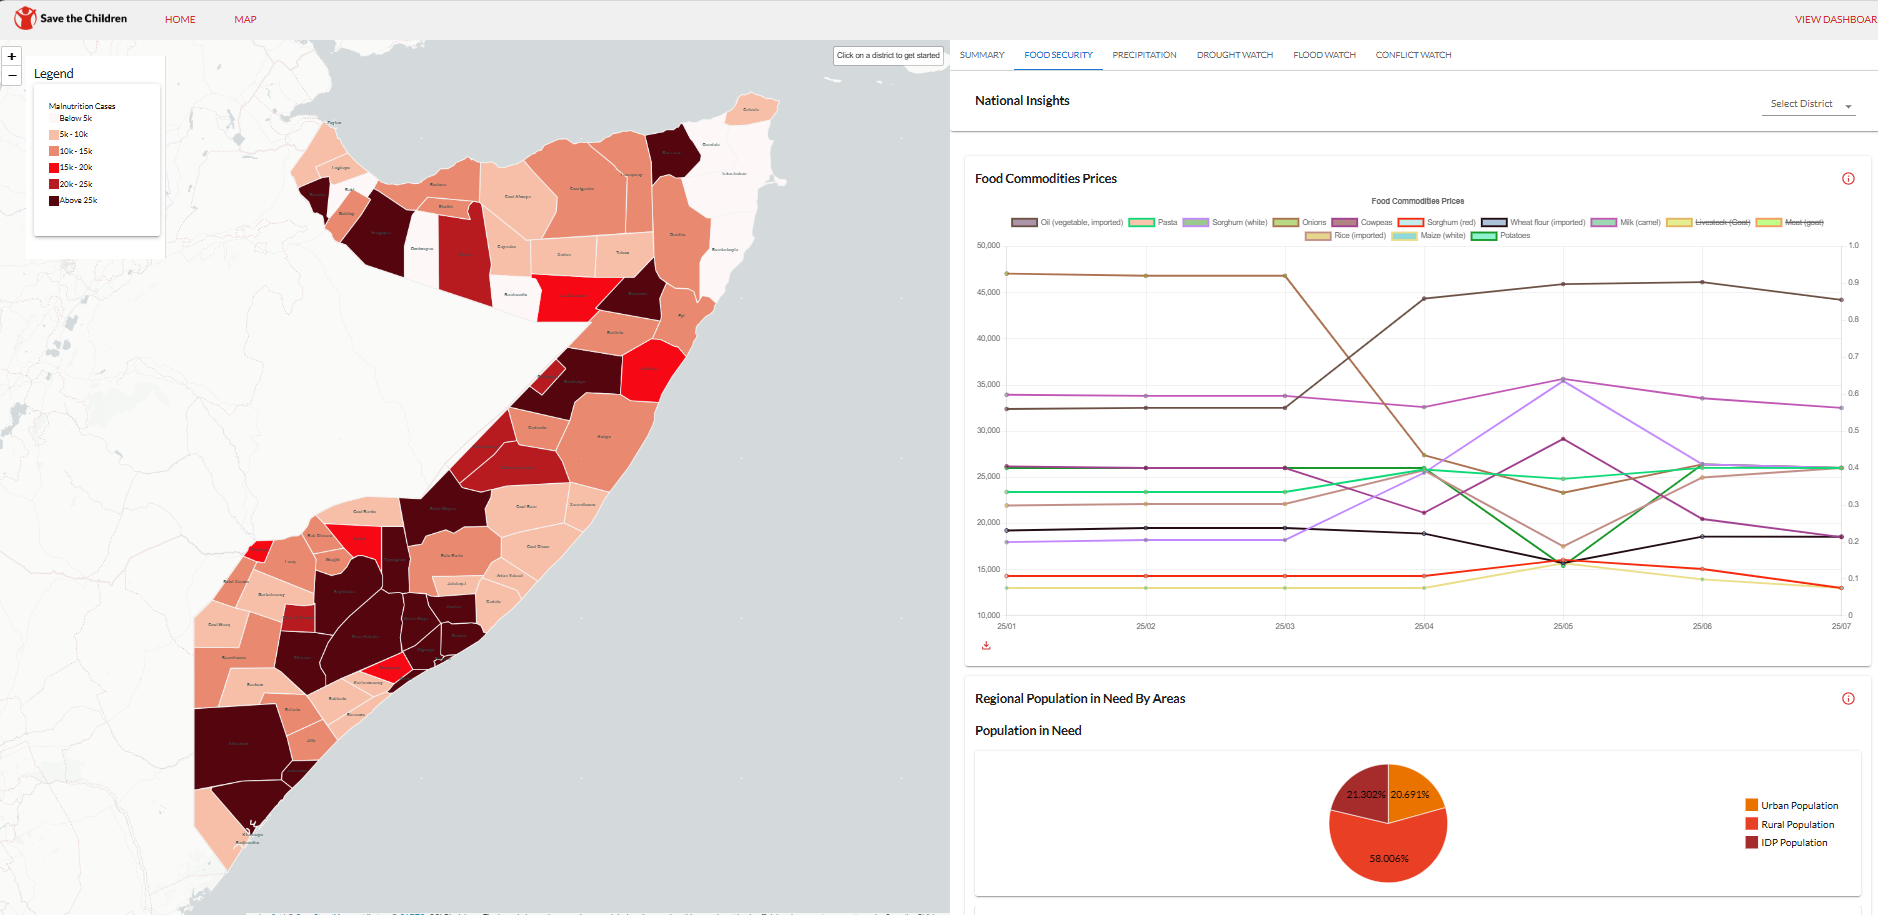Navigate to Home in top bar
The height and width of the screenshot is (915, 1878).
[x=180, y=19]
